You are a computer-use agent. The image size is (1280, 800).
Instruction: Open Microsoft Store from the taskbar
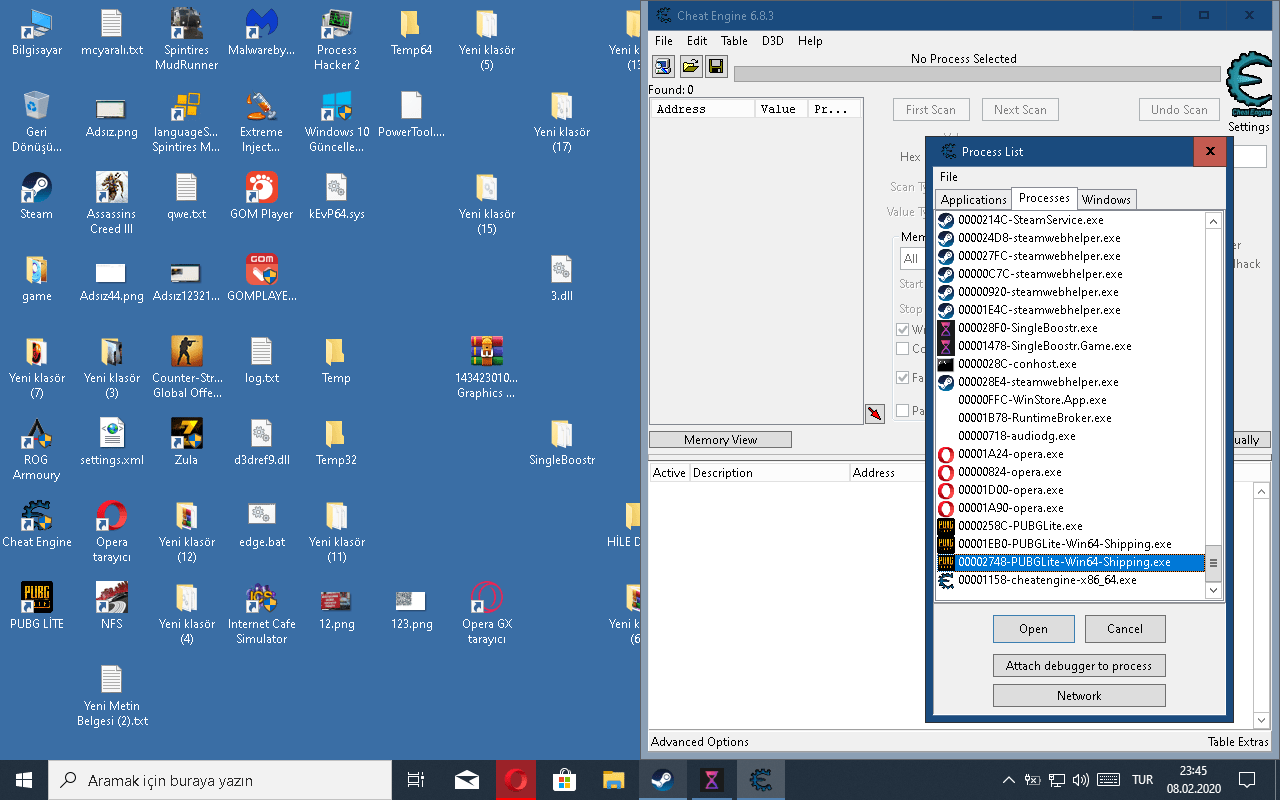[565, 780]
